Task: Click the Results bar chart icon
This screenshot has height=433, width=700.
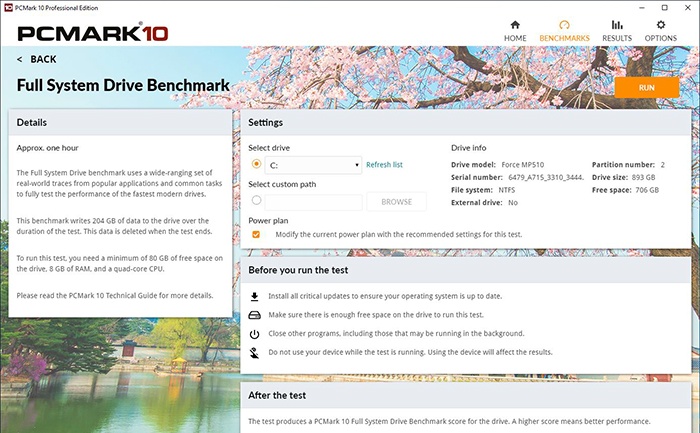Action: [617, 25]
